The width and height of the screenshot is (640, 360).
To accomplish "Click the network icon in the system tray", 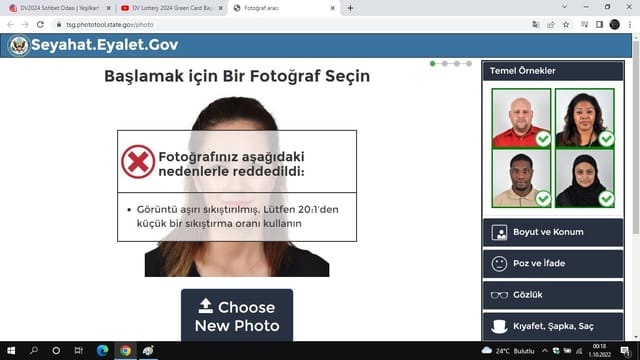I will [578, 351].
